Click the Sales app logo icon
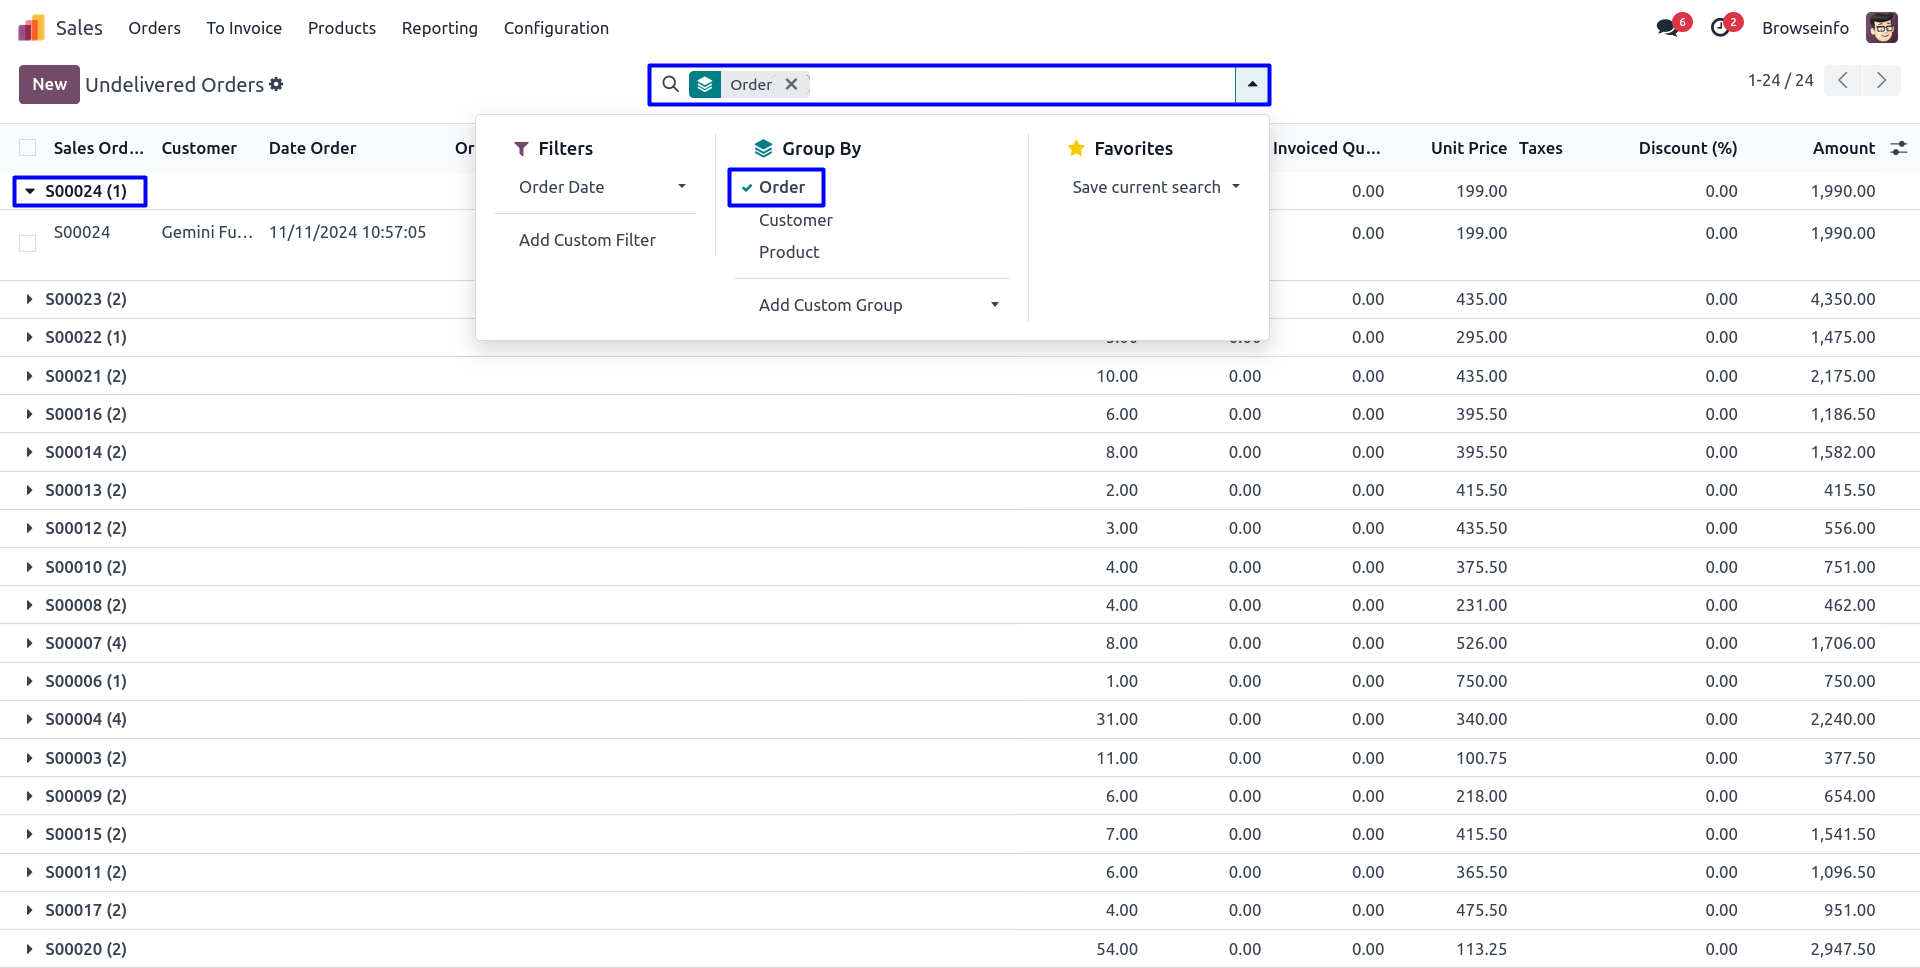 click(x=31, y=28)
